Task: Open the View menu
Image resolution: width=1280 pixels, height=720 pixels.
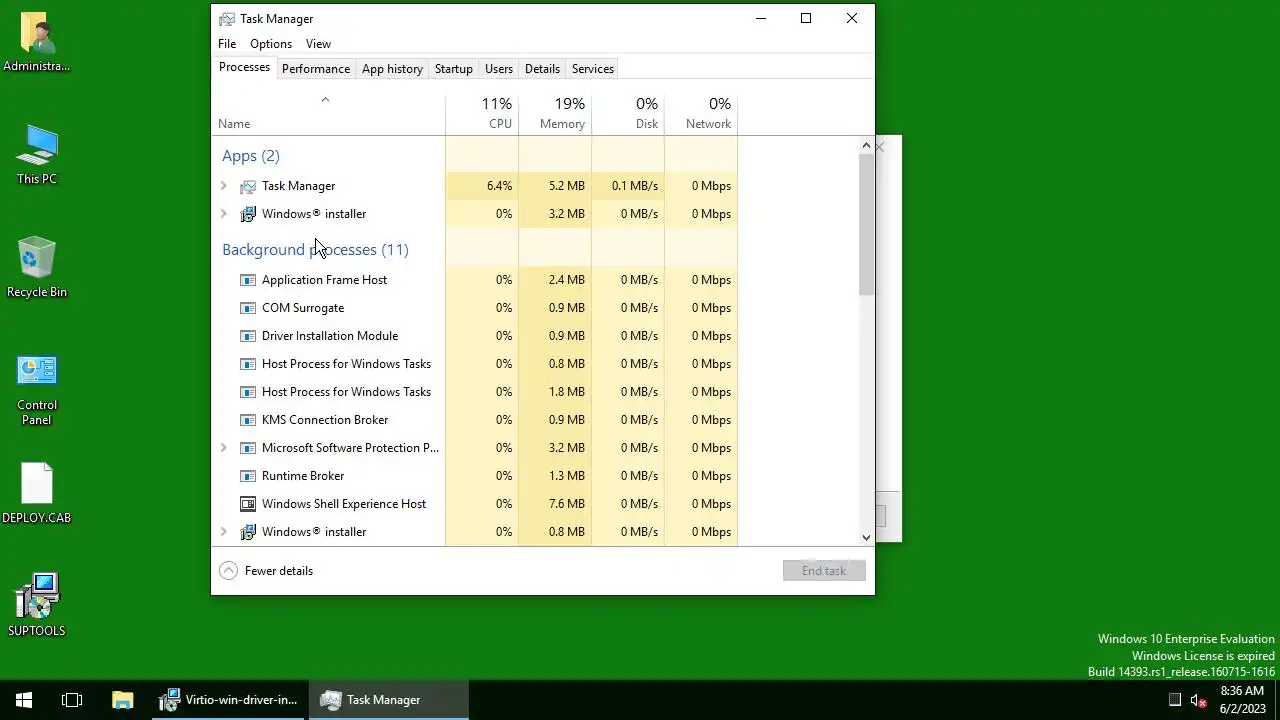Action: pos(318,44)
